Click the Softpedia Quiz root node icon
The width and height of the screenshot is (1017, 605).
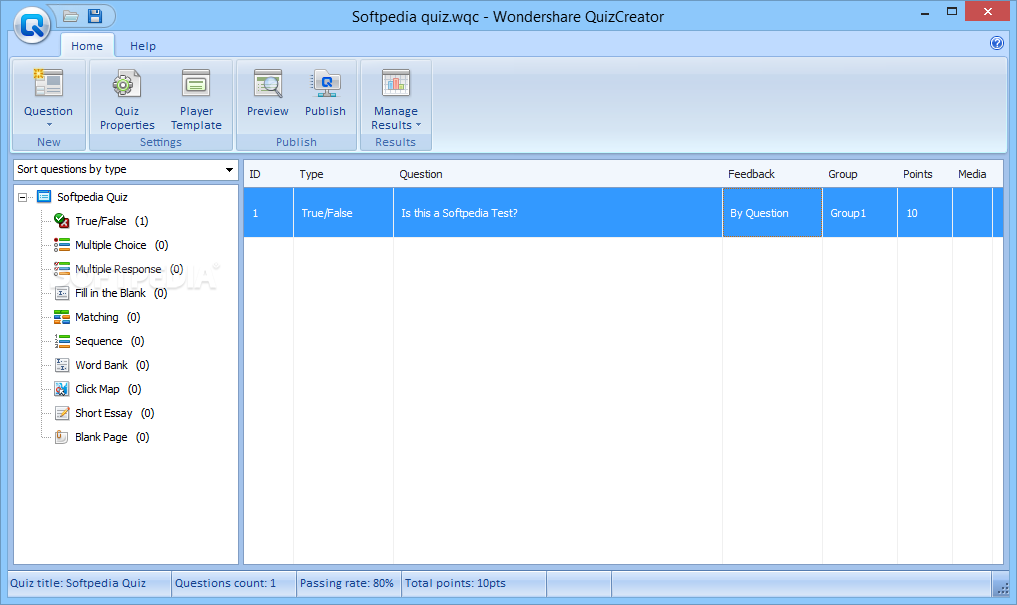point(44,196)
